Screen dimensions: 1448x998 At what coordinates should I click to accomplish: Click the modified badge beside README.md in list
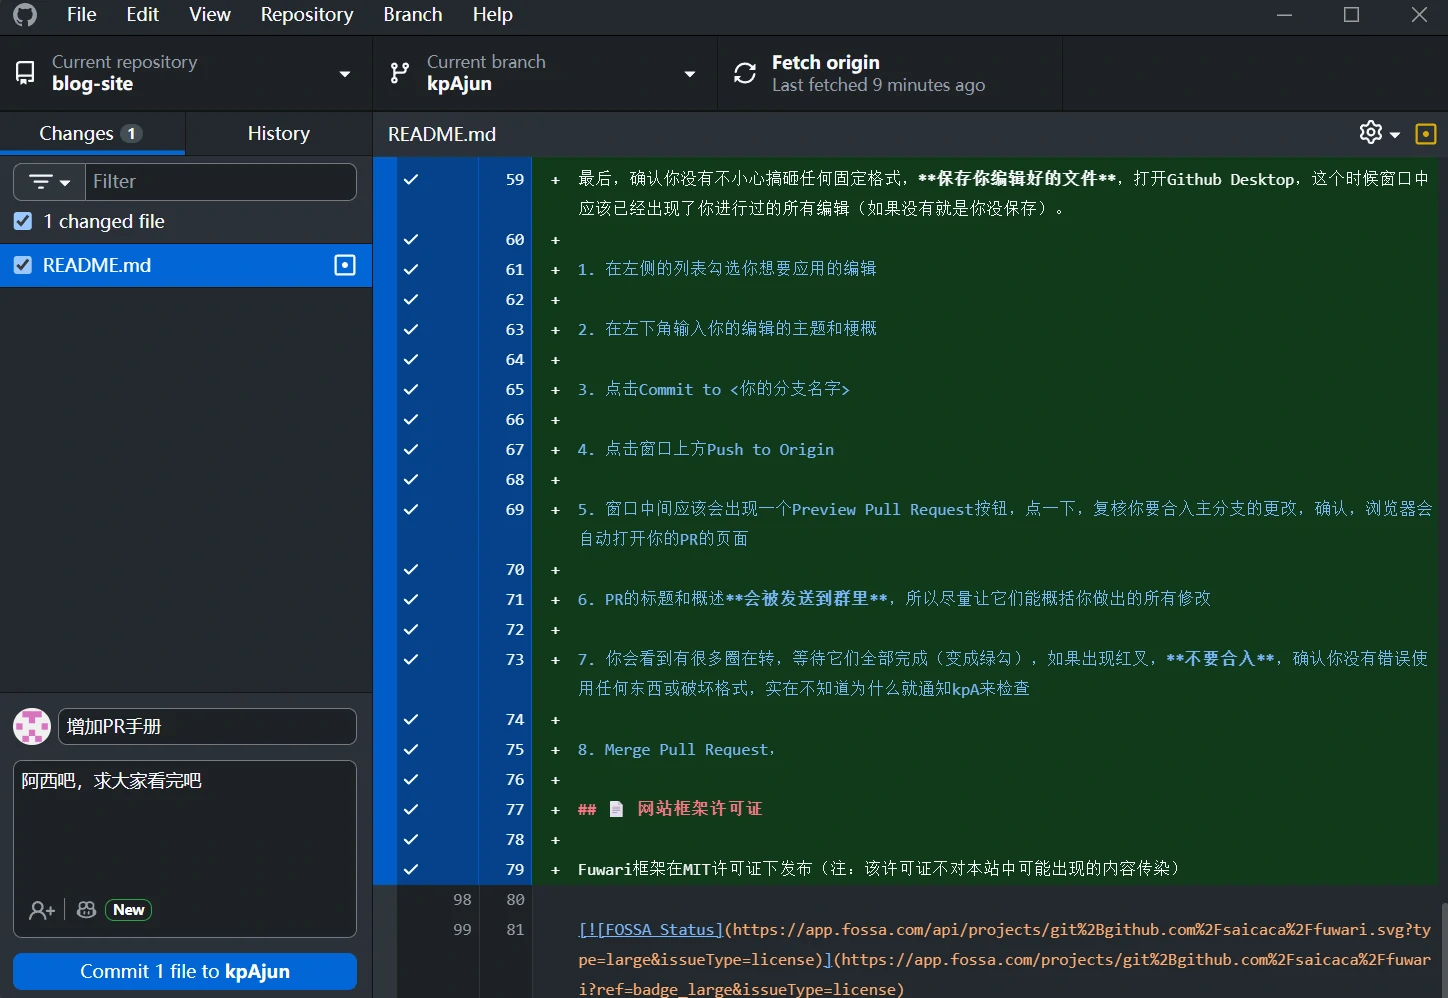(345, 265)
